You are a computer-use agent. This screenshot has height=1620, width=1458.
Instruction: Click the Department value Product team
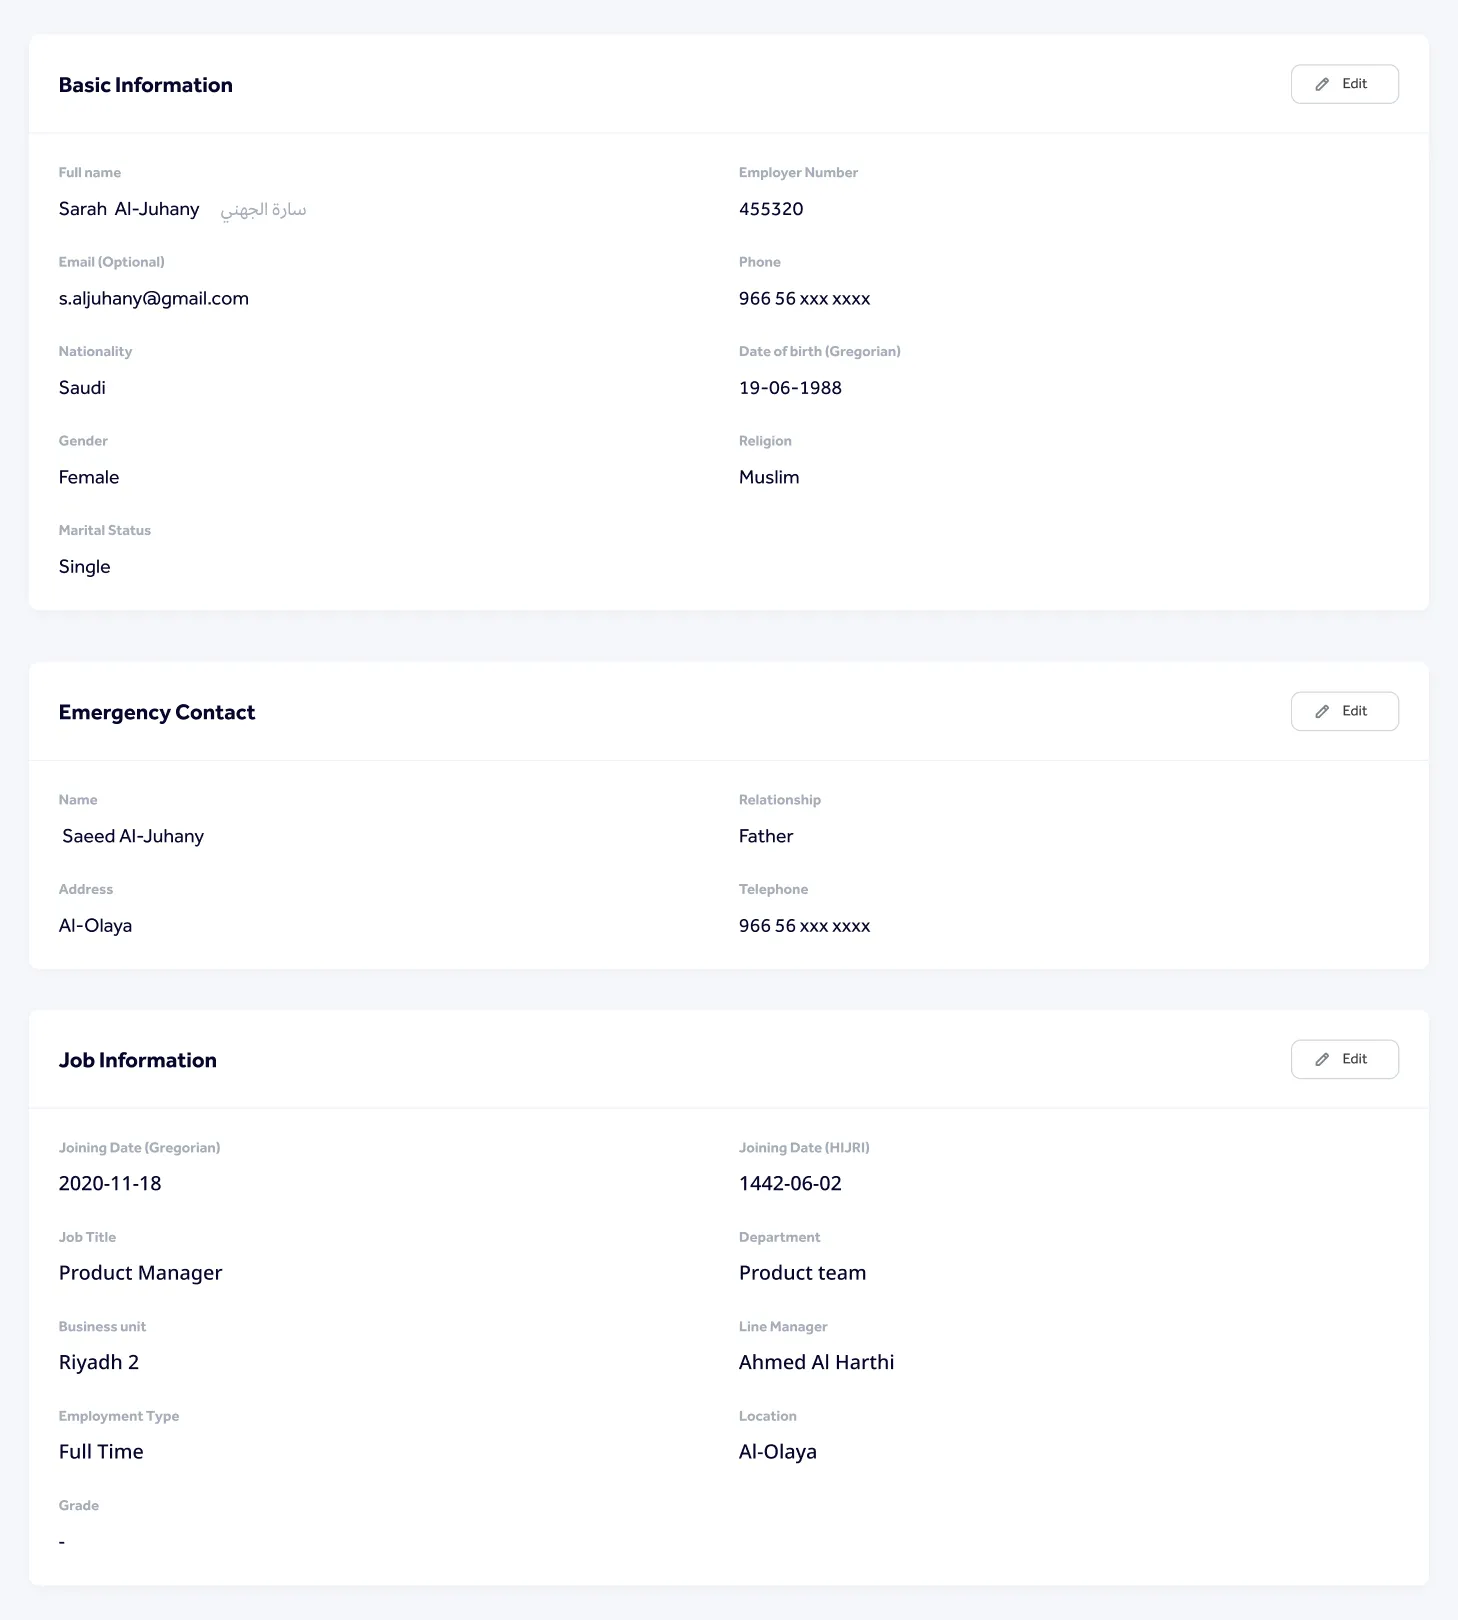pyautogui.click(x=802, y=1273)
